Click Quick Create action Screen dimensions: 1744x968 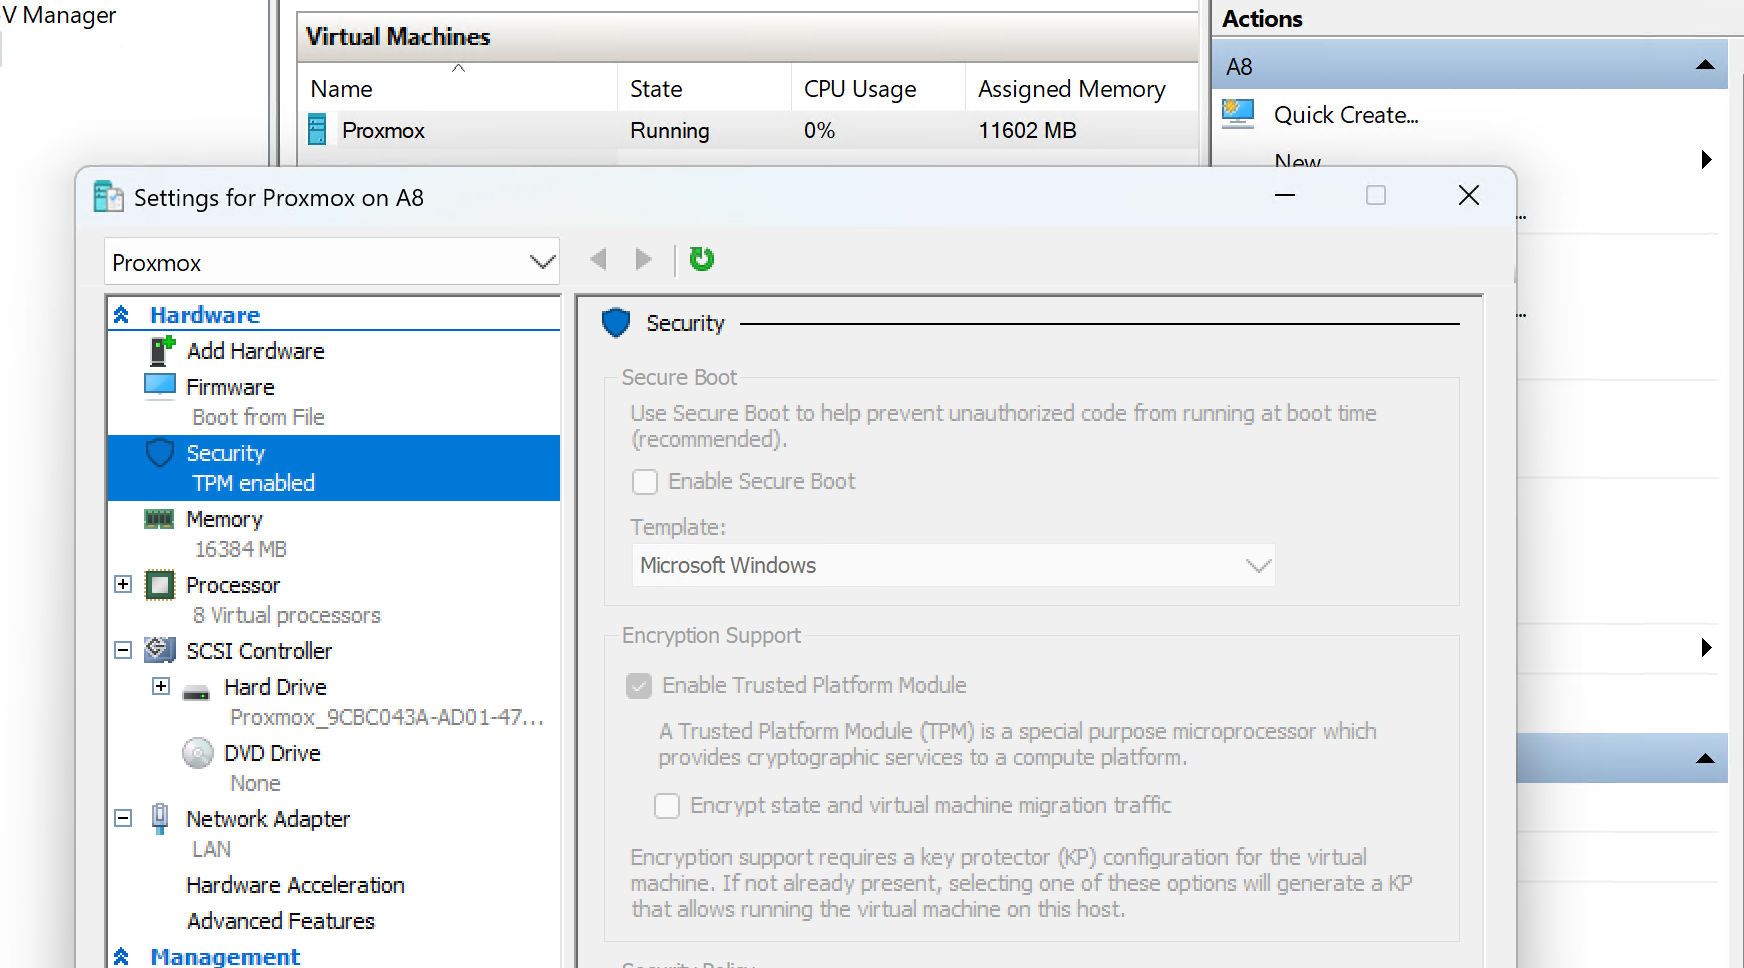click(x=1346, y=115)
